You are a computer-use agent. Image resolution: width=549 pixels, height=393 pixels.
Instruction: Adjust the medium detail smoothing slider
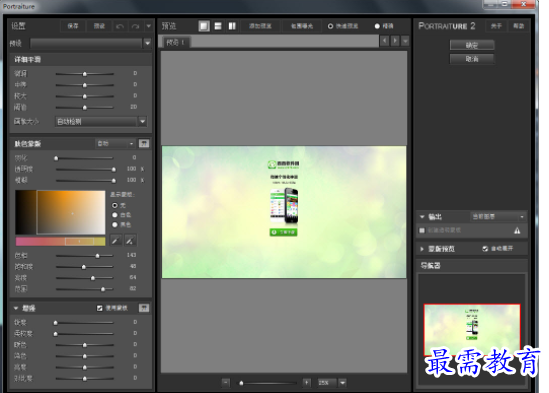click(85, 85)
